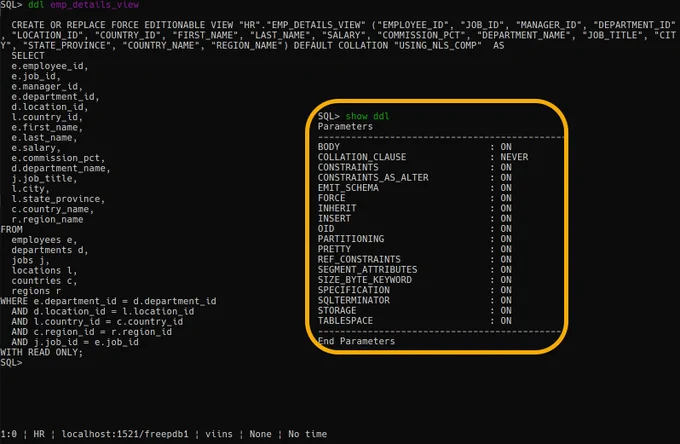Select the 'show ddl' command text

click(x=367, y=116)
